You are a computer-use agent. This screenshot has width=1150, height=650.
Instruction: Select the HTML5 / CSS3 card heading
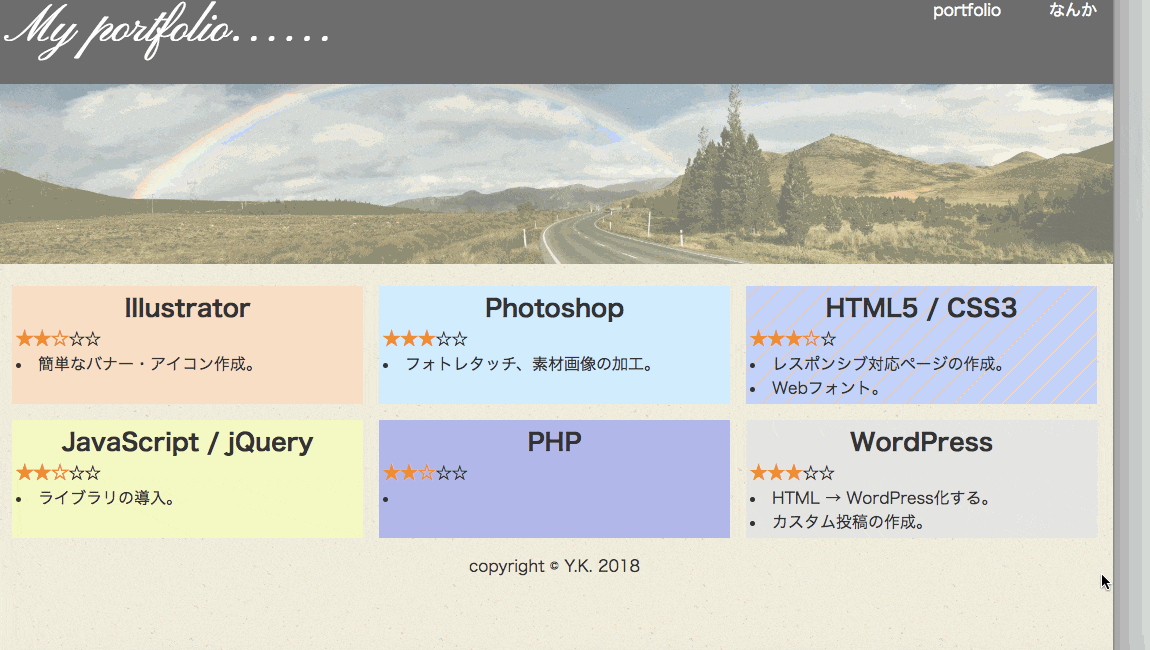coord(921,308)
